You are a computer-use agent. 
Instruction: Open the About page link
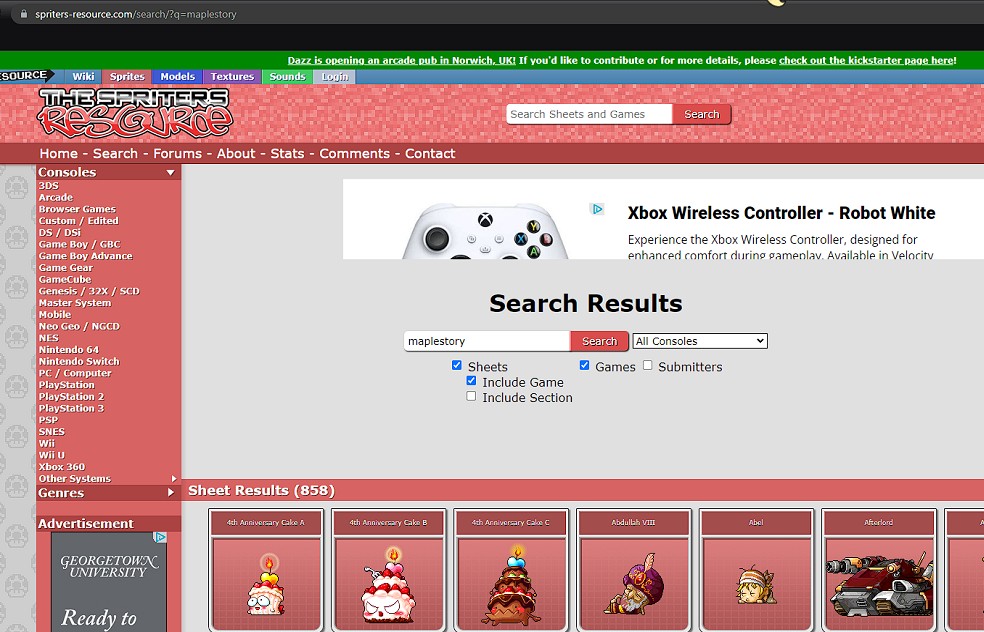click(236, 154)
